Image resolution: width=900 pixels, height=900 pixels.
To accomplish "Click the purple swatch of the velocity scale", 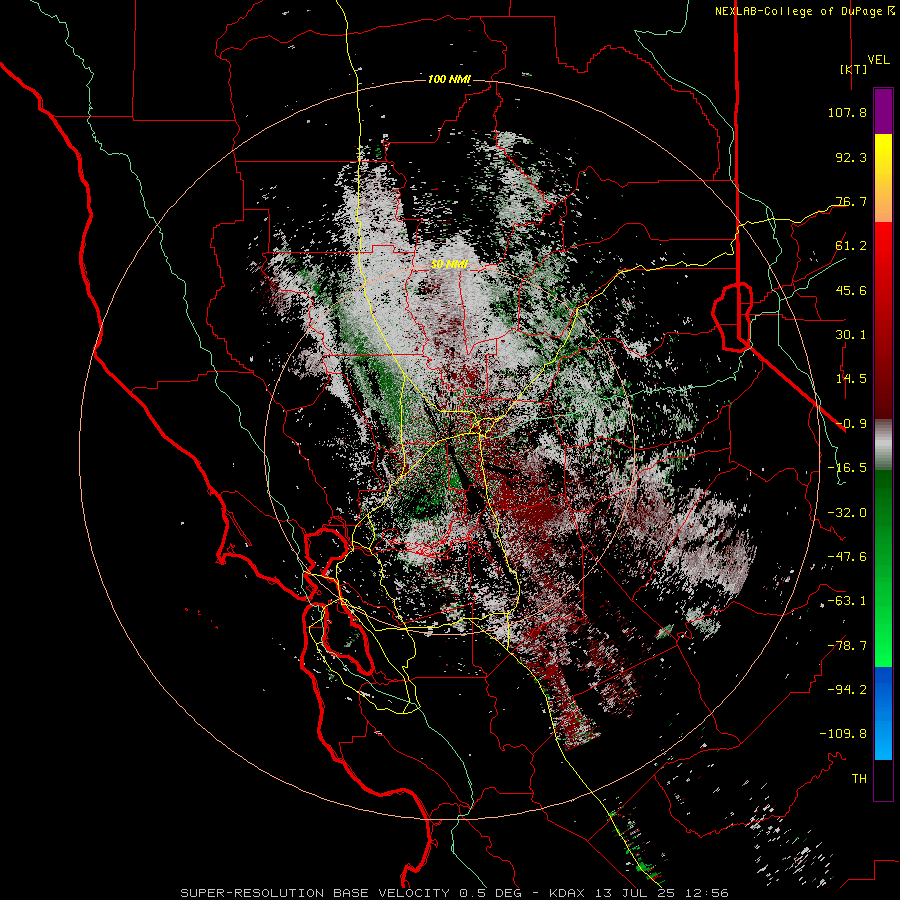I will click(x=883, y=112).
